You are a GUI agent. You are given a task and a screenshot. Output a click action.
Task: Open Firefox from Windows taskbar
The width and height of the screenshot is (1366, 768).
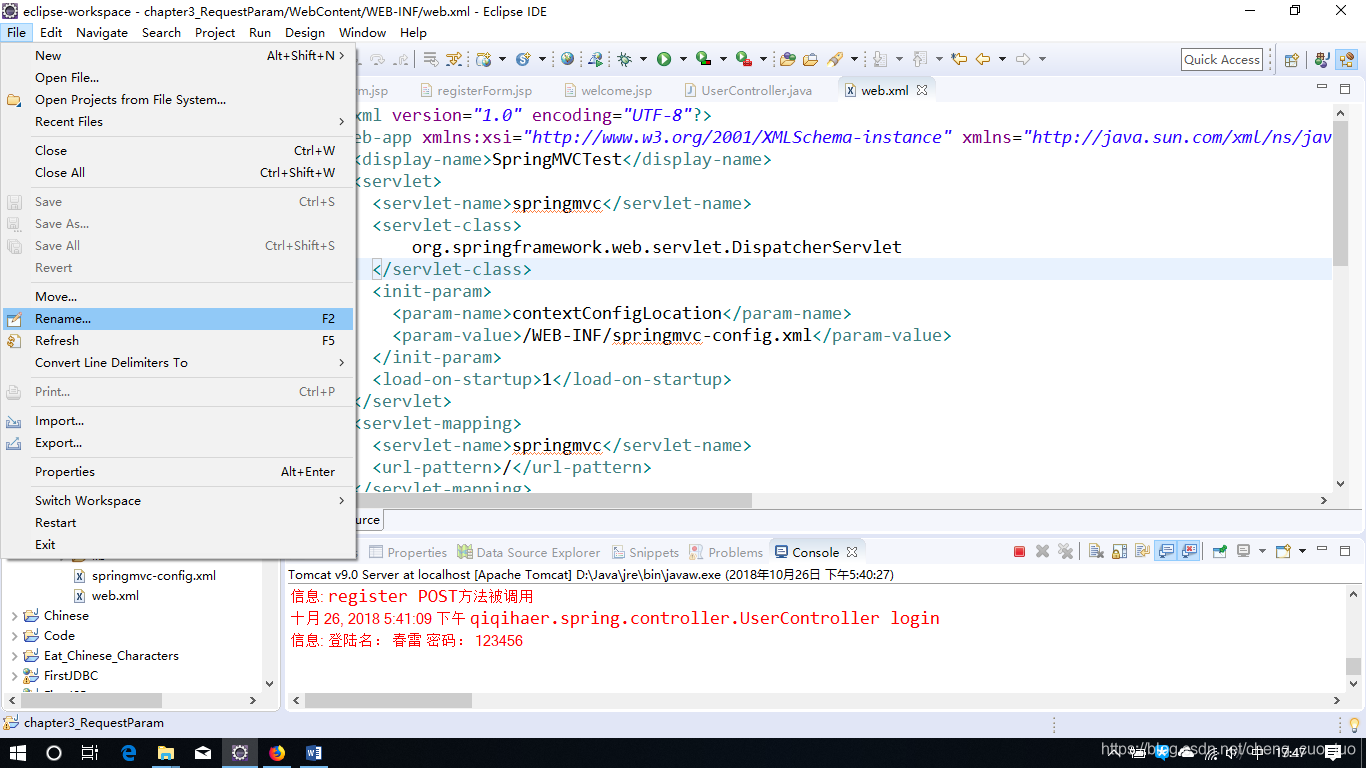click(277, 753)
